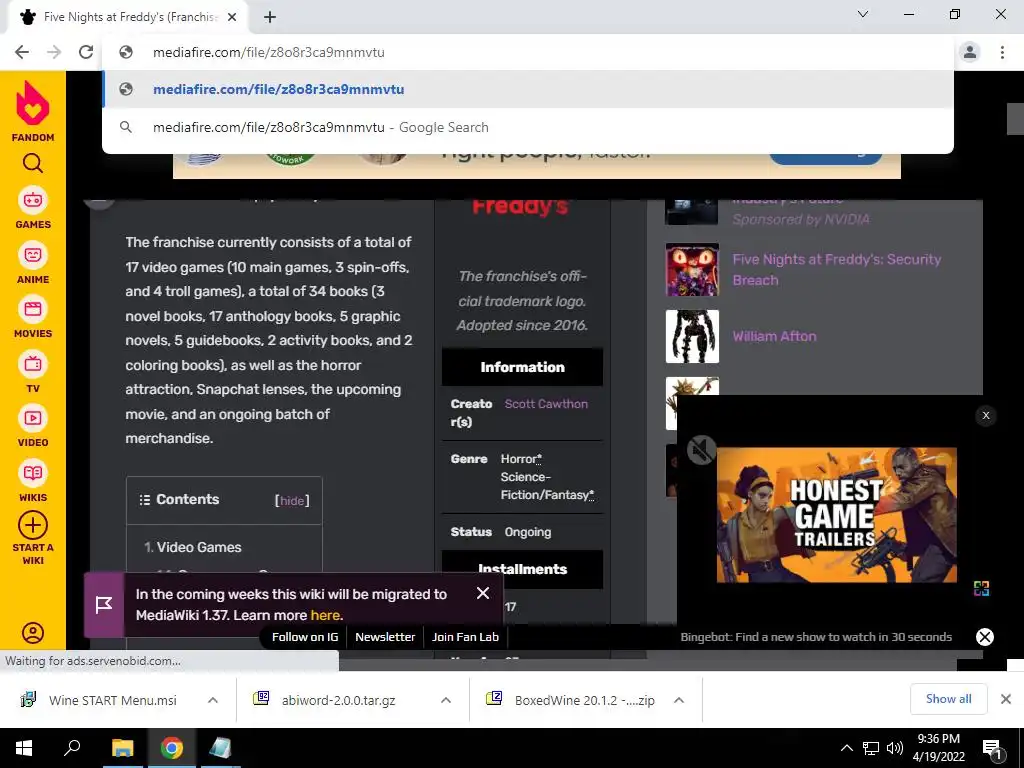Click the Newsletter button
This screenshot has width=1024, height=768.
click(385, 637)
